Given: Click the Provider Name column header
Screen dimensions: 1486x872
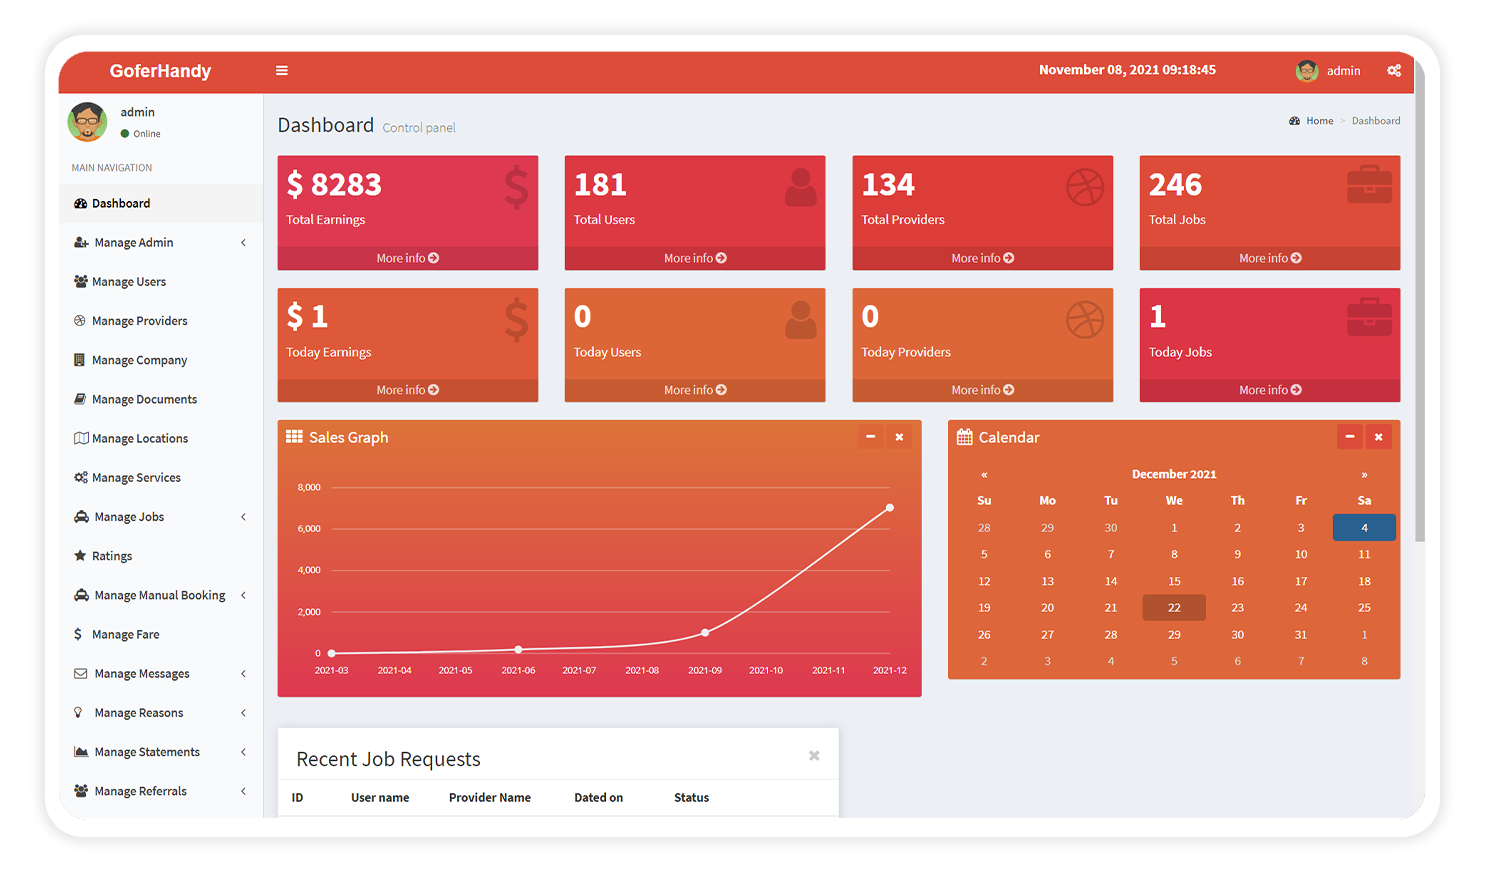Looking at the screenshot, I should coord(490,798).
